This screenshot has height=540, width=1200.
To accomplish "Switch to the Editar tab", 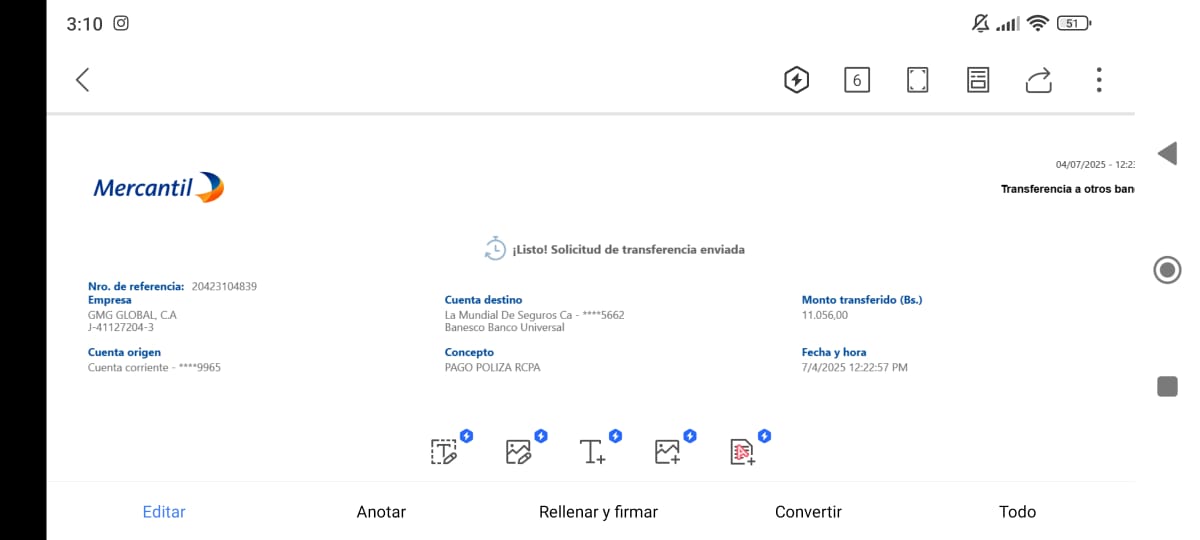I will click(x=164, y=511).
